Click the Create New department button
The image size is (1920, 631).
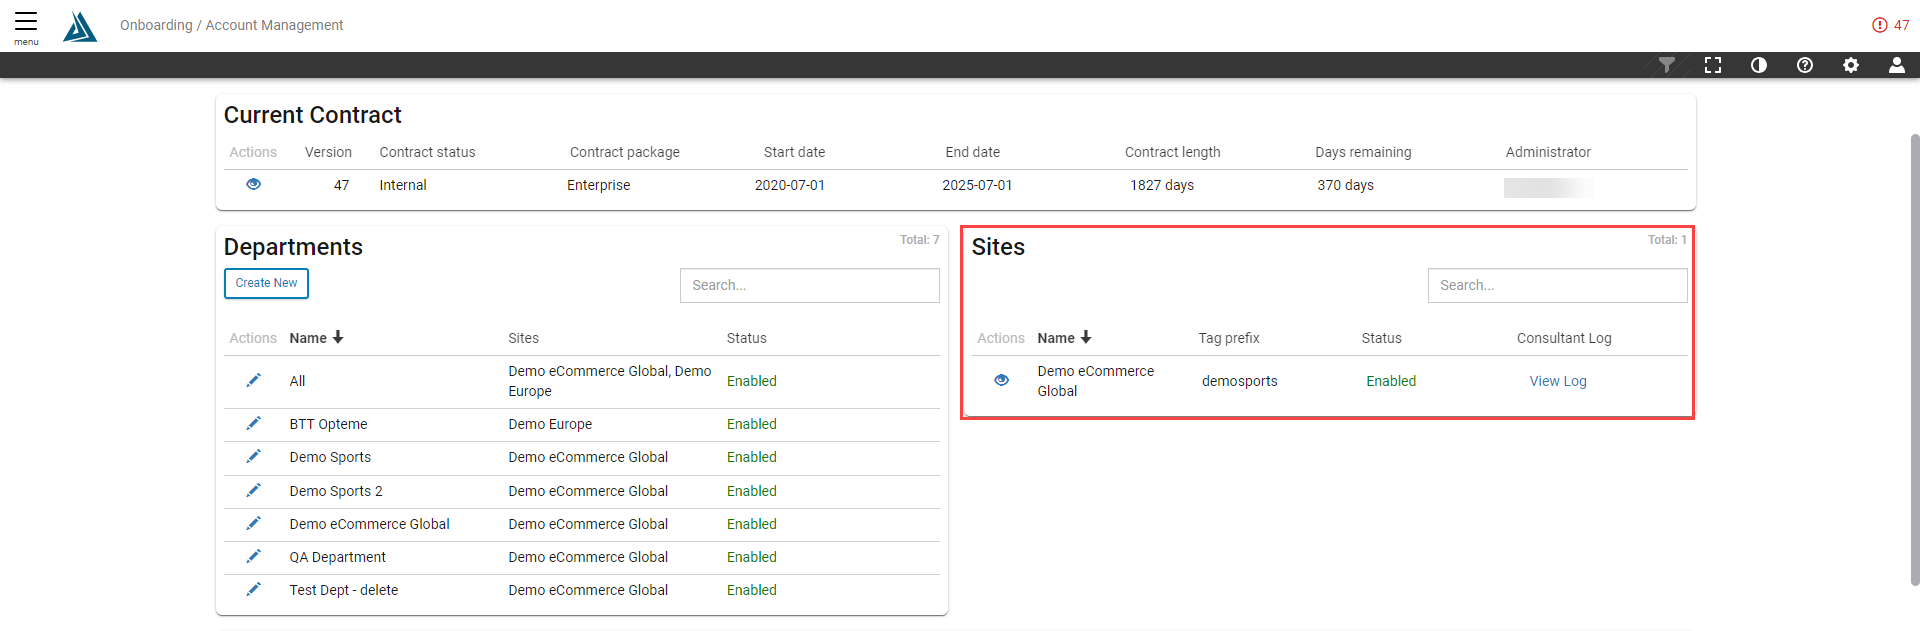(x=266, y=283)
